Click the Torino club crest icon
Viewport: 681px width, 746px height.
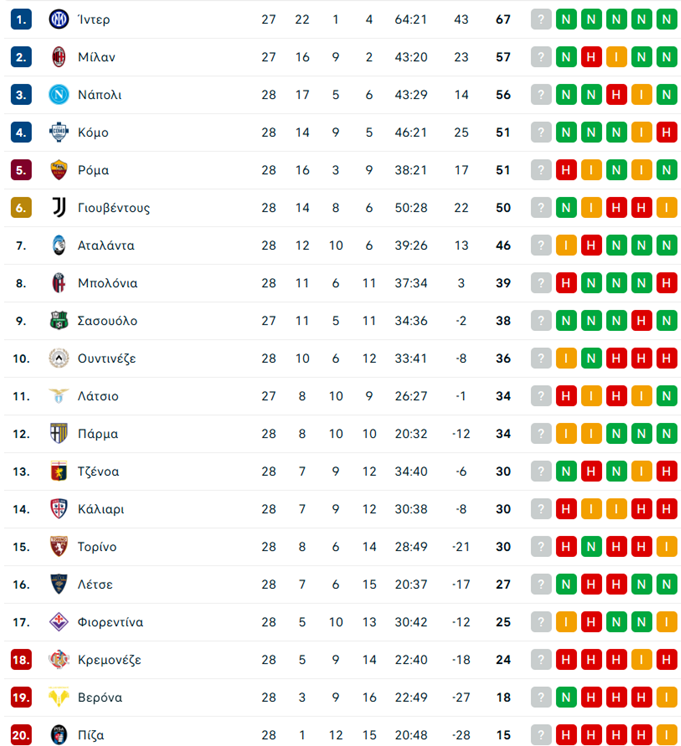(58, 547)
